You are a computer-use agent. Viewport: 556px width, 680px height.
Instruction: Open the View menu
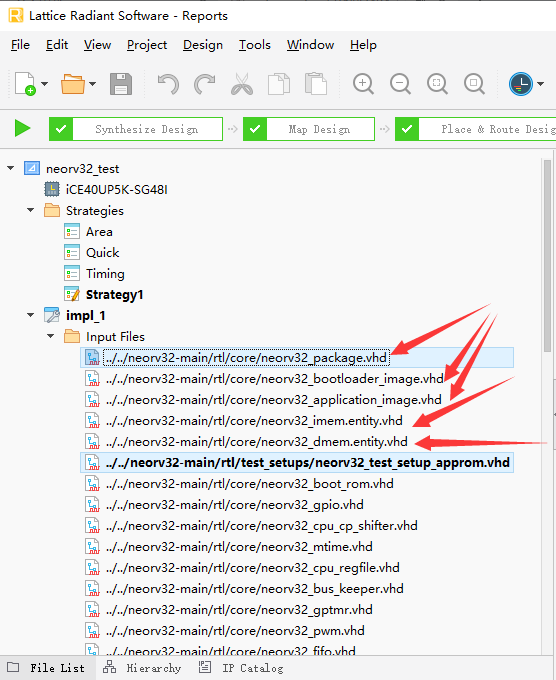click(97, 45)
